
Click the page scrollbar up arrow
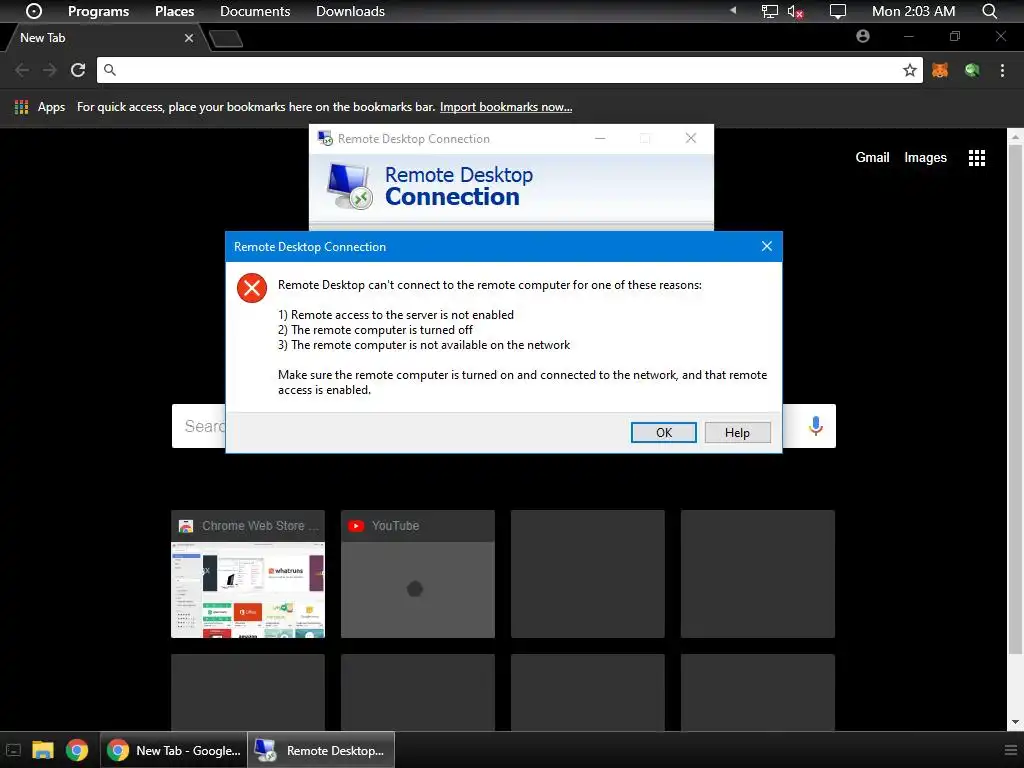(1015, 137)
